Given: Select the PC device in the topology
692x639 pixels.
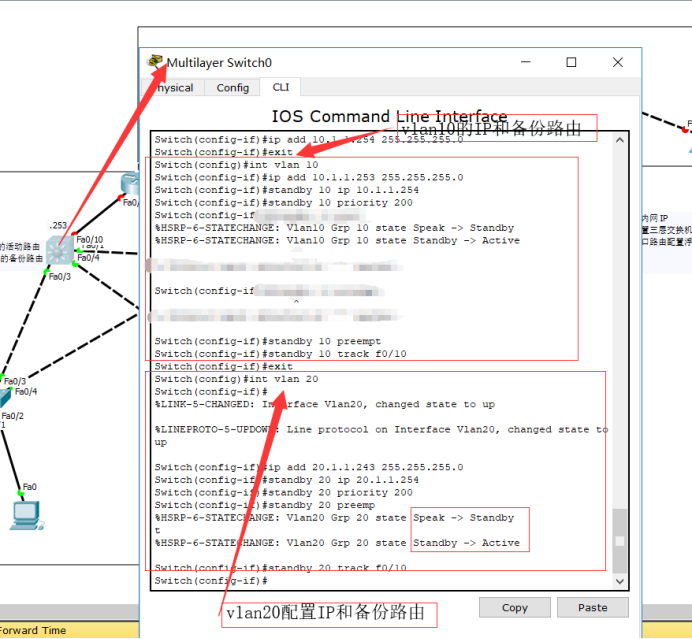Looking at the screenshot, I should [26, 515].
